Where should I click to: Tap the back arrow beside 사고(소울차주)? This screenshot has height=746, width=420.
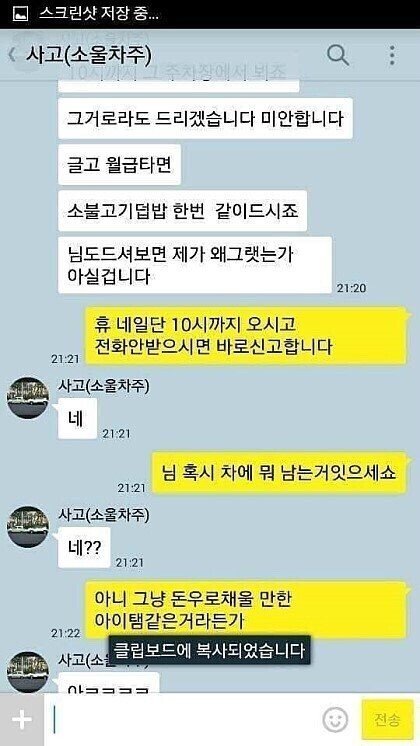pos(12,56)
